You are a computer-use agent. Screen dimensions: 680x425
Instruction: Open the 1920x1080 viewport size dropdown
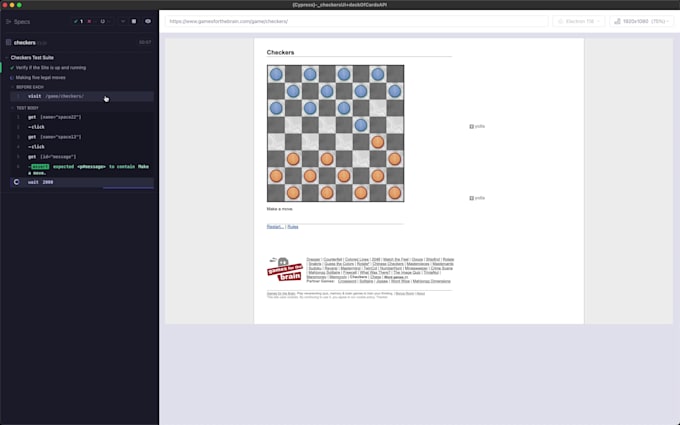point(642,21)
